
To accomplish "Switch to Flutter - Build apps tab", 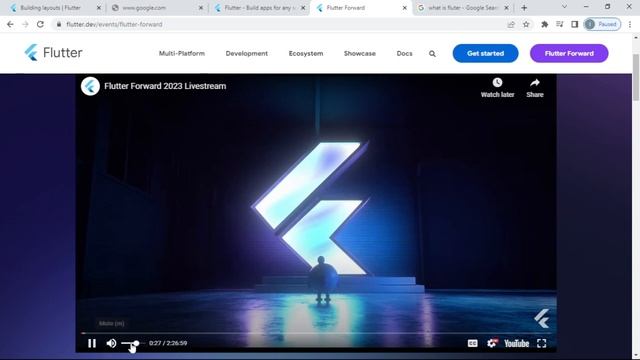I will (259, 8).
